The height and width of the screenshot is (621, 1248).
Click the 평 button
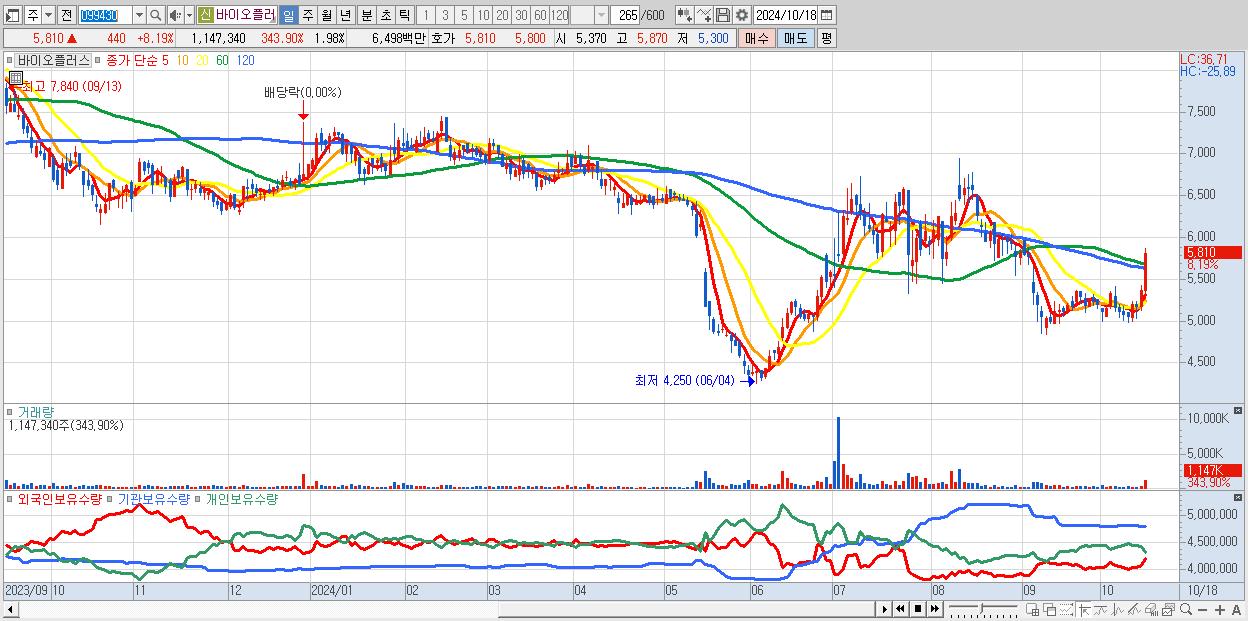click(x=826, y=37)
